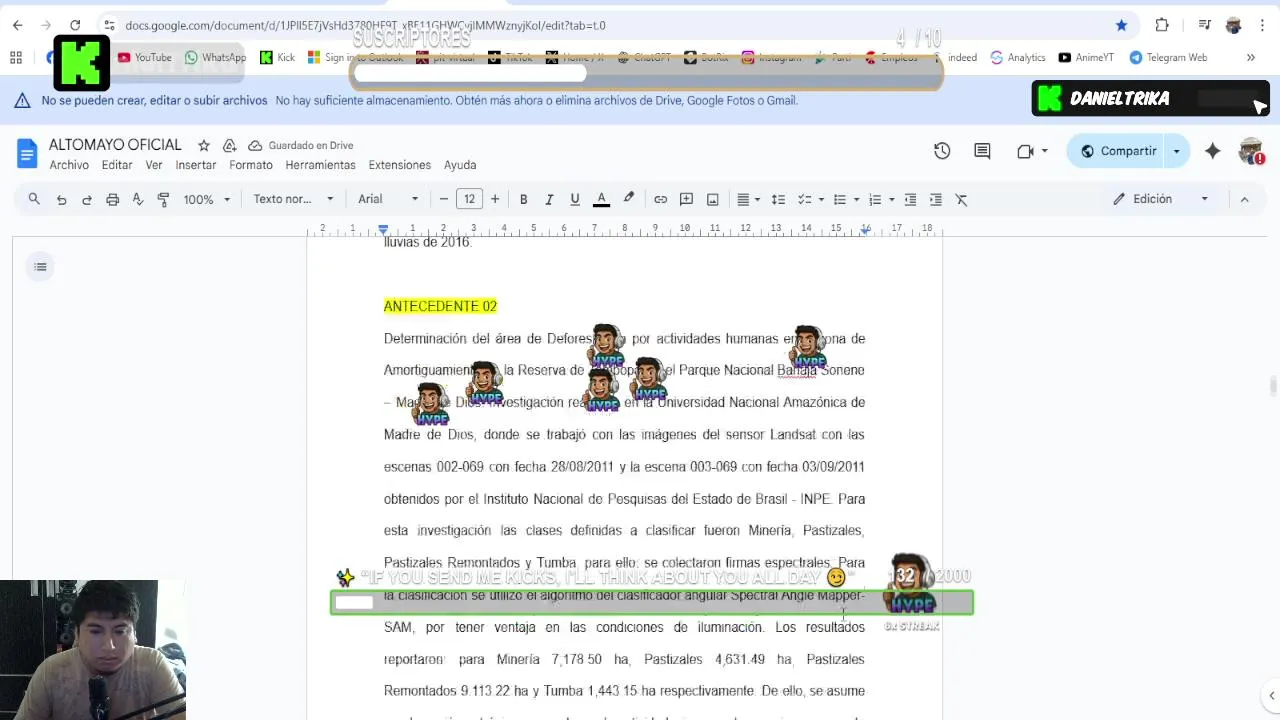
Task: Open the YouTube bookmark
Action: point(145,57)
